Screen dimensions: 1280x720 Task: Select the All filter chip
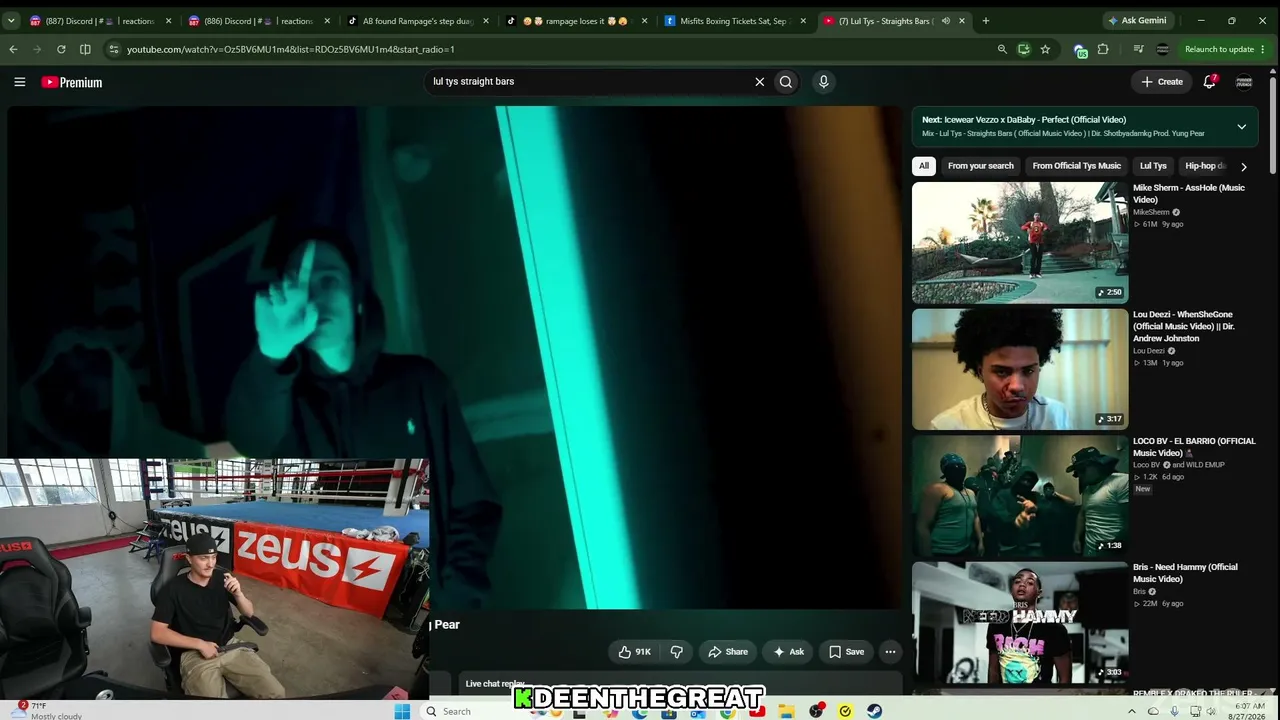click(924, 166)
